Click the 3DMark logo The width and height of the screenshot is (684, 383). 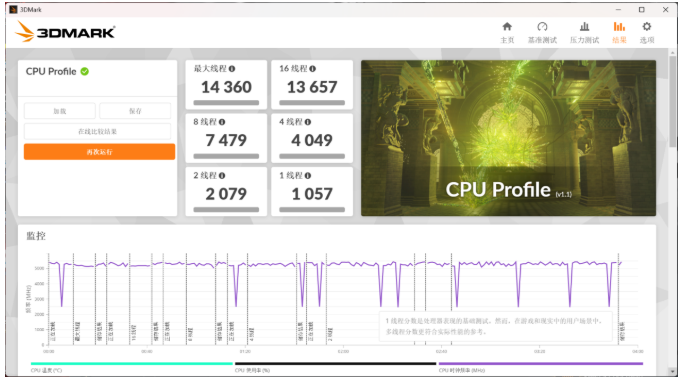point(65,32)
